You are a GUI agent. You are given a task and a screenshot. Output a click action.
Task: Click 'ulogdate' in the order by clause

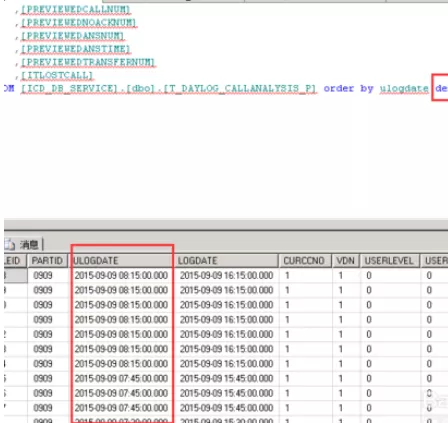point(404,89)
